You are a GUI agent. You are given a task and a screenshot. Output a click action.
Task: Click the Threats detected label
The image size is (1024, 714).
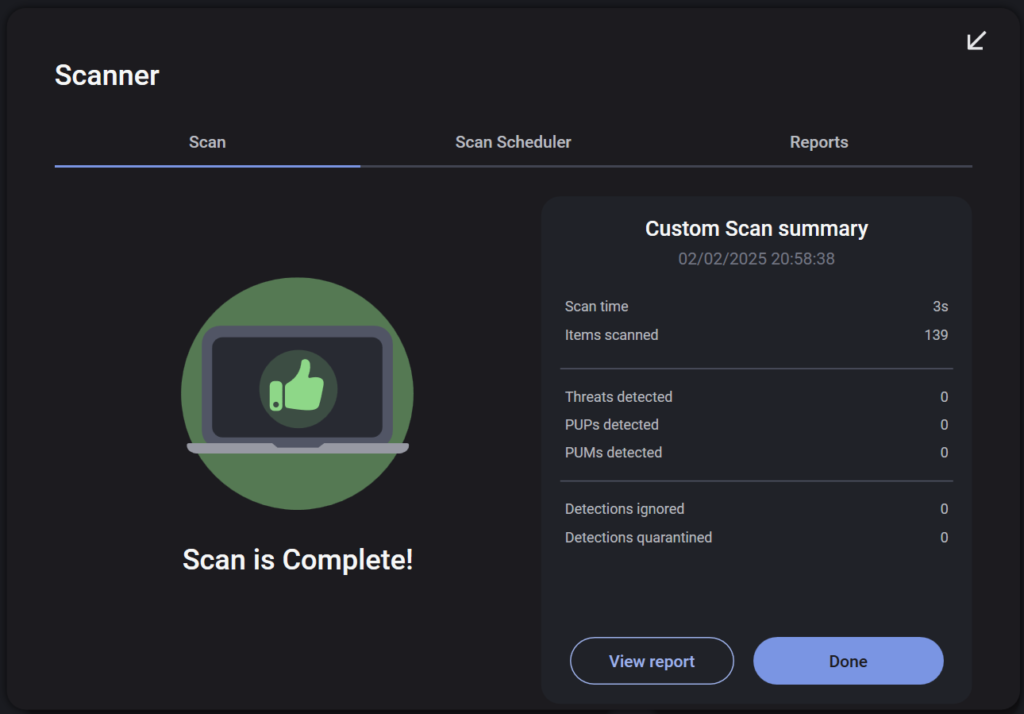click(x=618, y=397)
